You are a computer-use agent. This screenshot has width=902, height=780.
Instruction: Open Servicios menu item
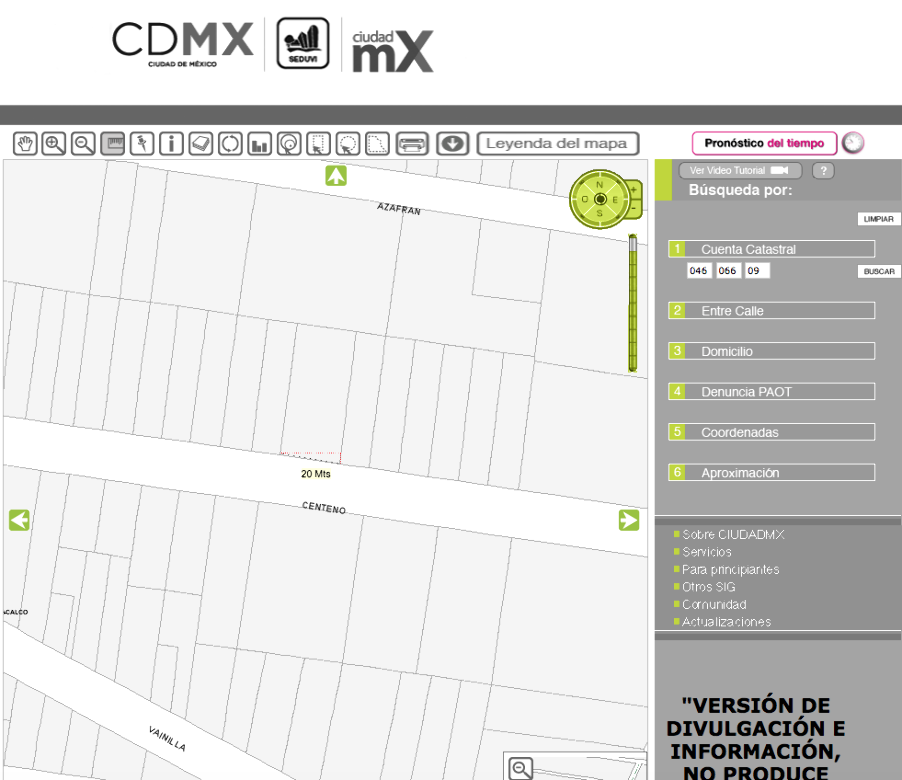tap(706, 552)
